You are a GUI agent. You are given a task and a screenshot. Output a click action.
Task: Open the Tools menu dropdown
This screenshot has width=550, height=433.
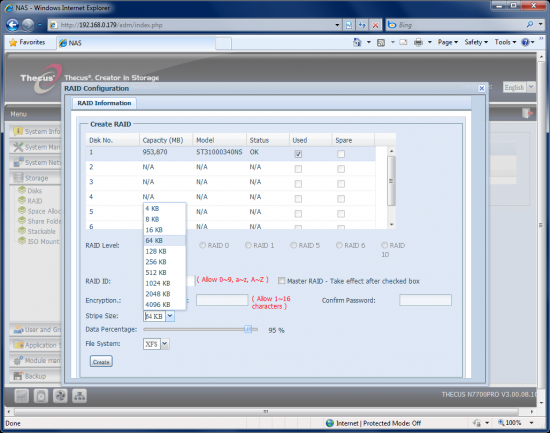[x=505, y=42]
